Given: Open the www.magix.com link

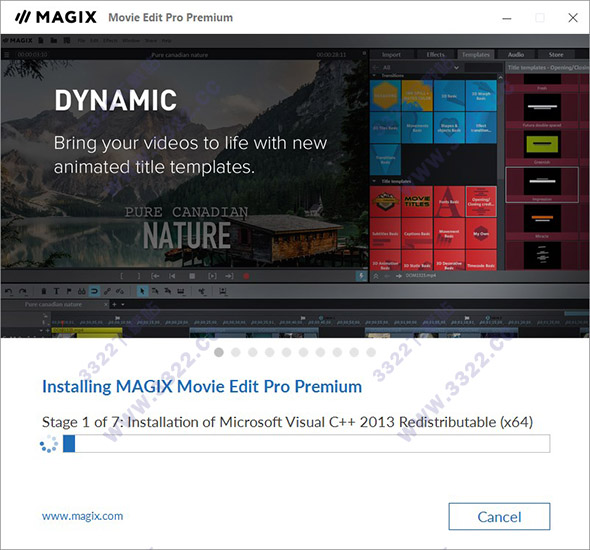Looking at the screenshot, I should tap(82, 516).
